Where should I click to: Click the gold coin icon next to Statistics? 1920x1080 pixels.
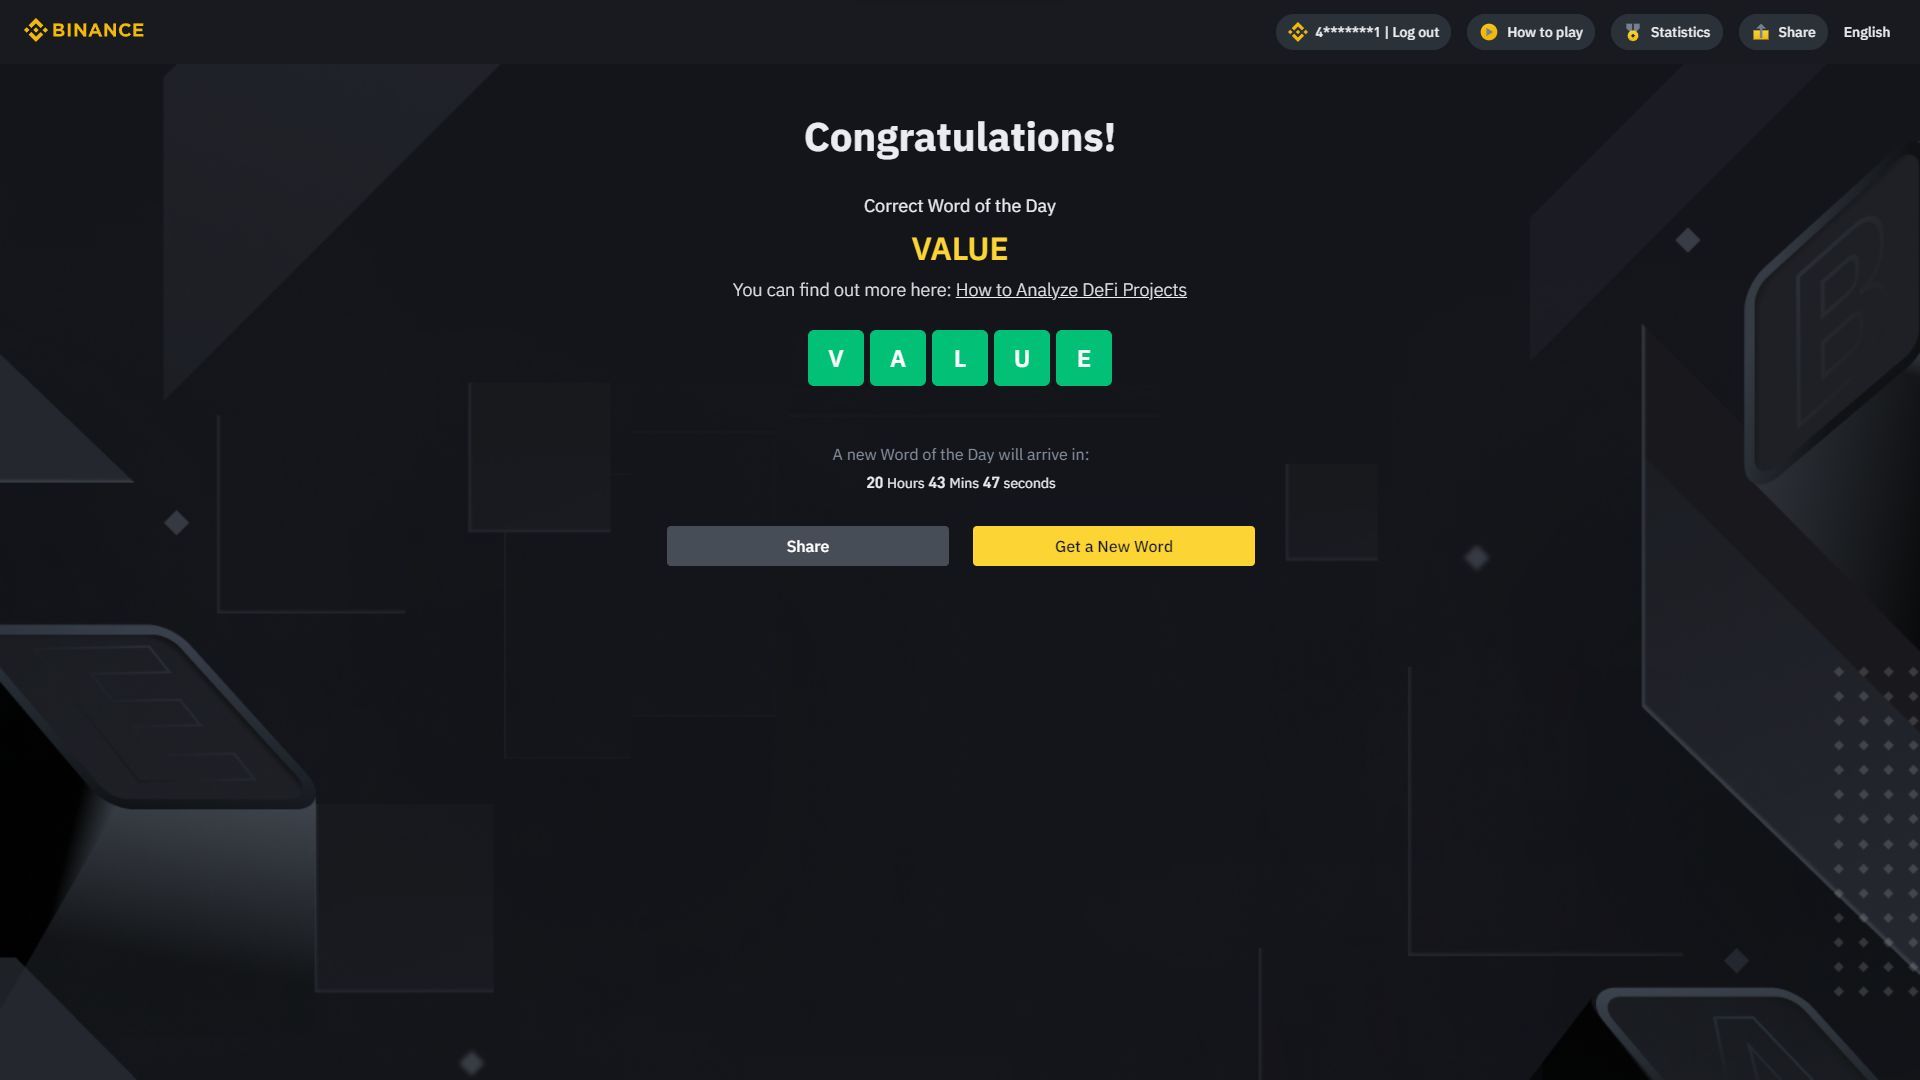(1631, 32)
